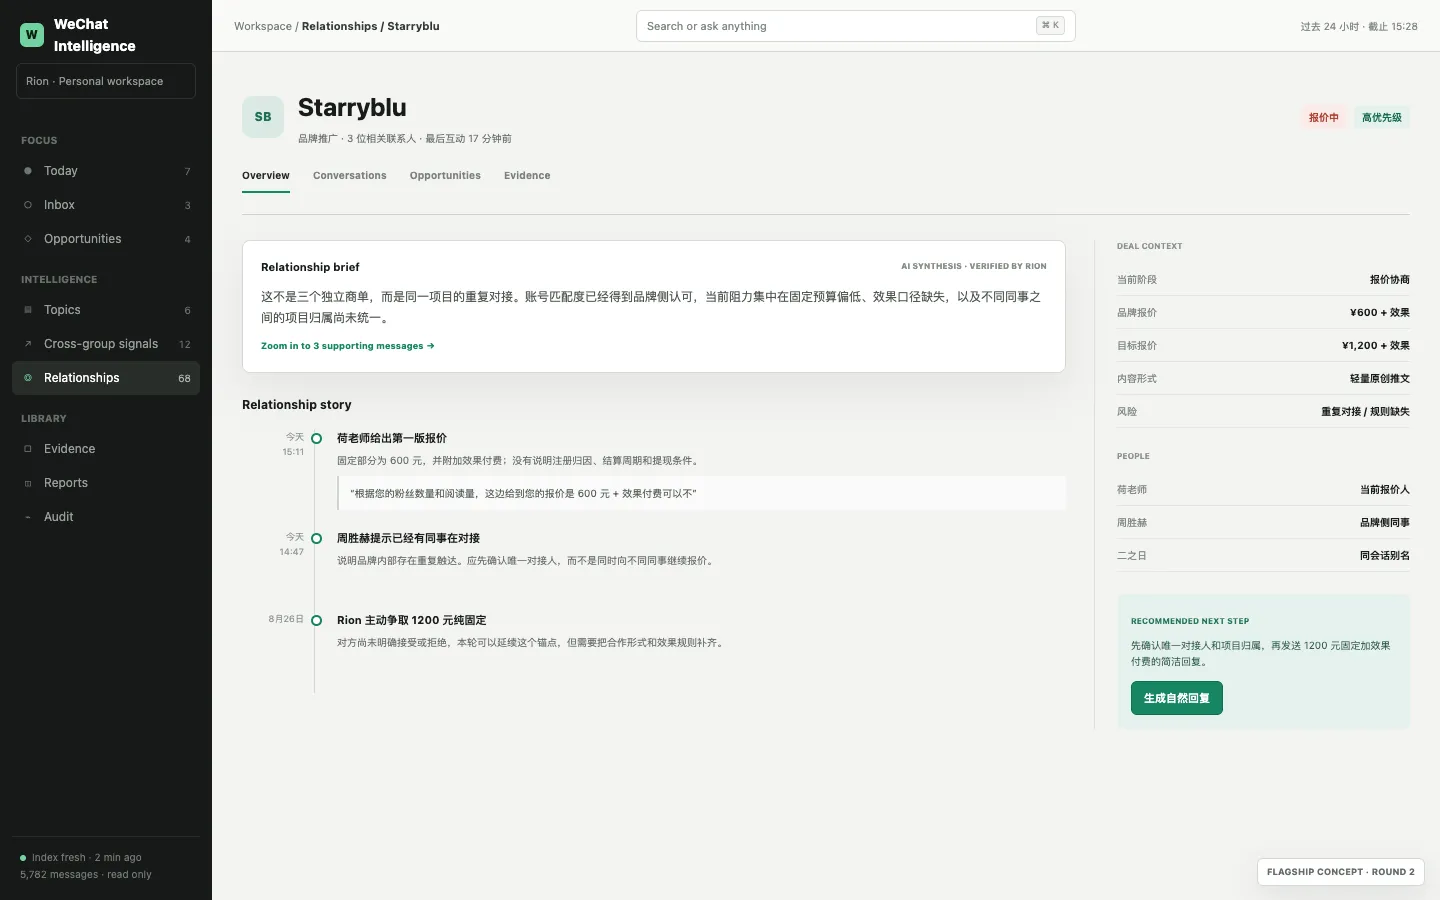Click the Flagship Concept Round 2 badge
The height and width of the screenshot is (900, 1440).
[1341, 872]
